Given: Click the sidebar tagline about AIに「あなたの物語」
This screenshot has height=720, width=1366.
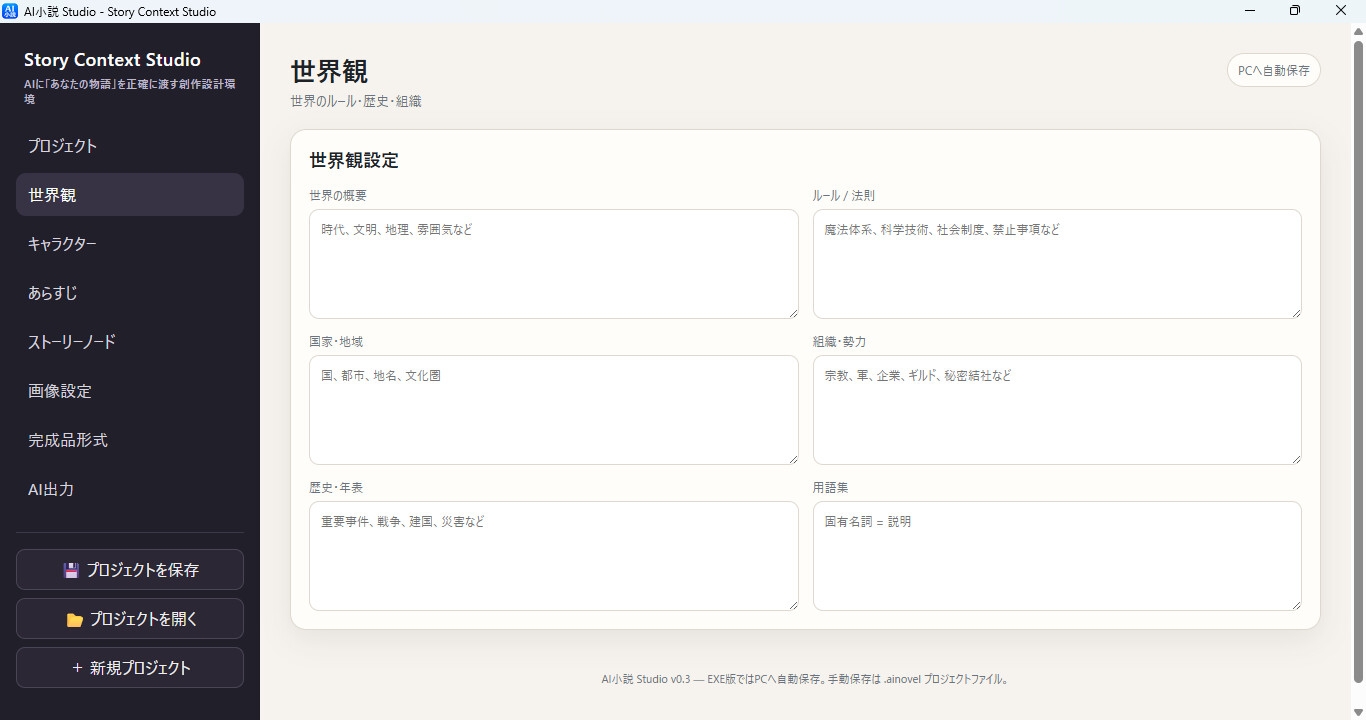Looking at the screenshot, I should pyautogui.click(x=130, y=92).
